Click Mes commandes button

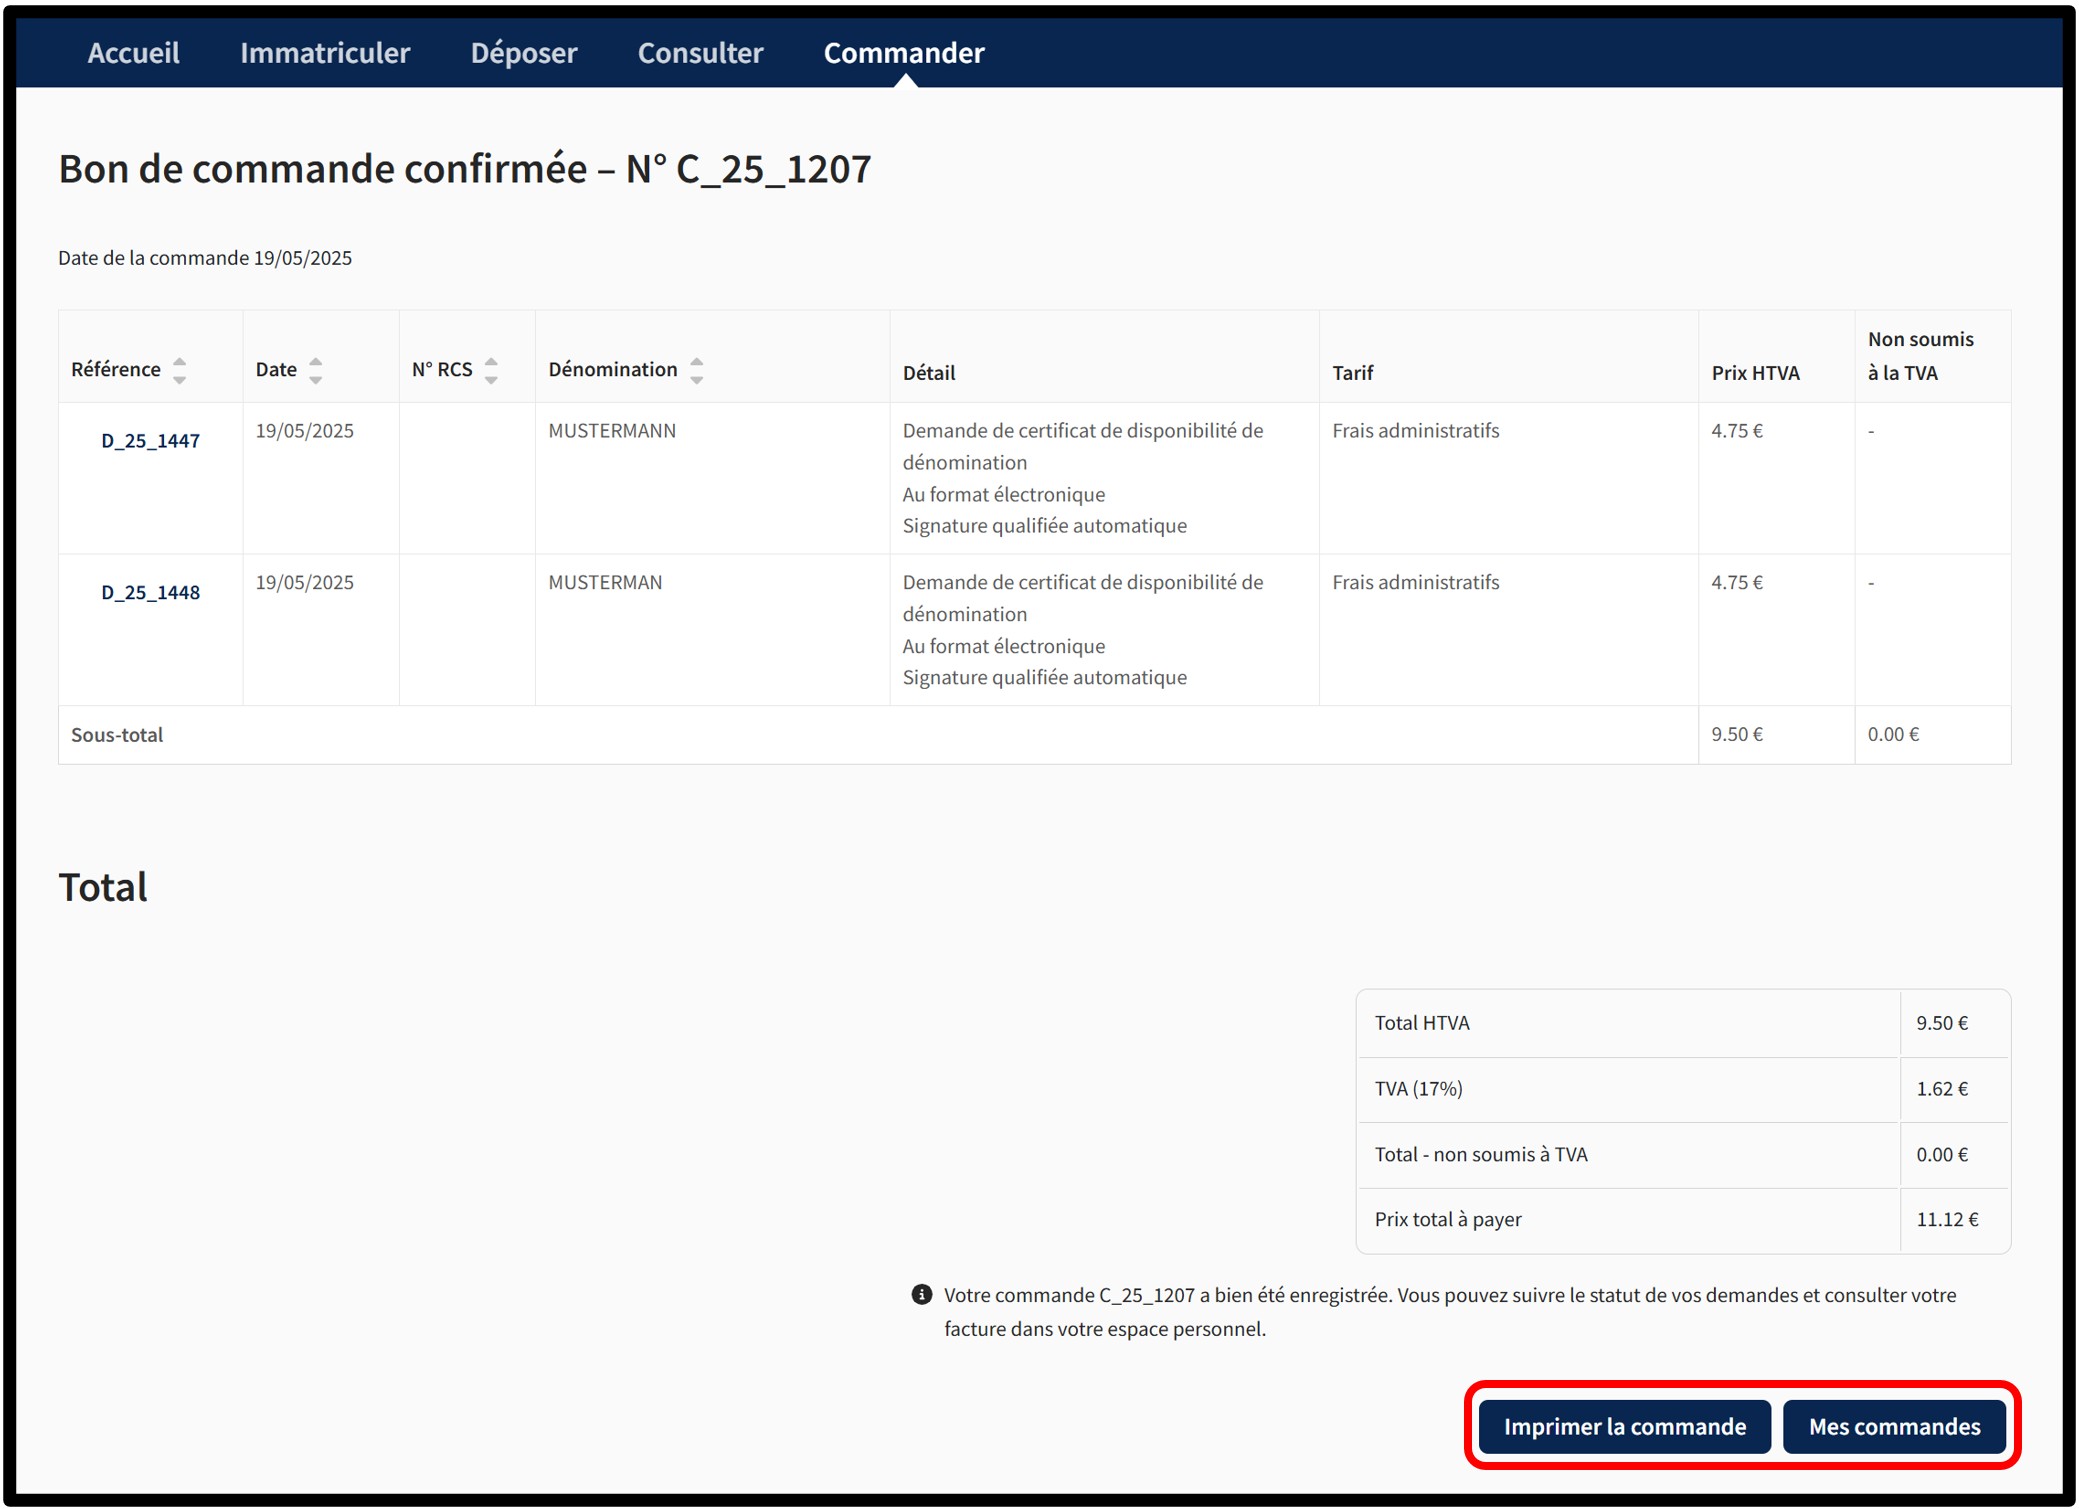coord(1894,1427)
